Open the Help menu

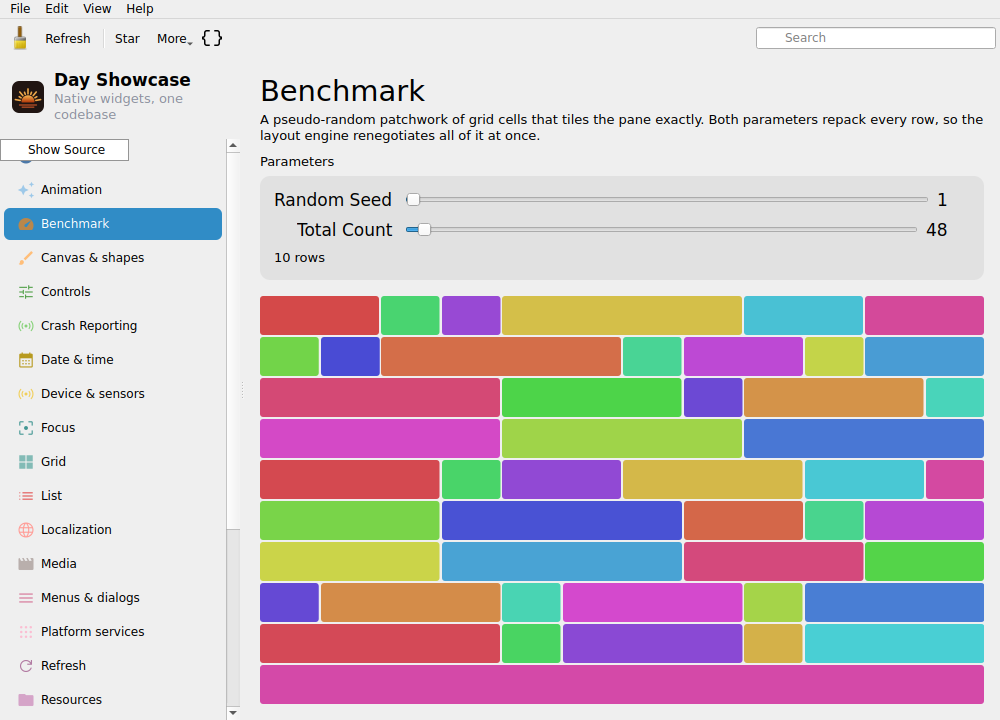click(140, 9)
